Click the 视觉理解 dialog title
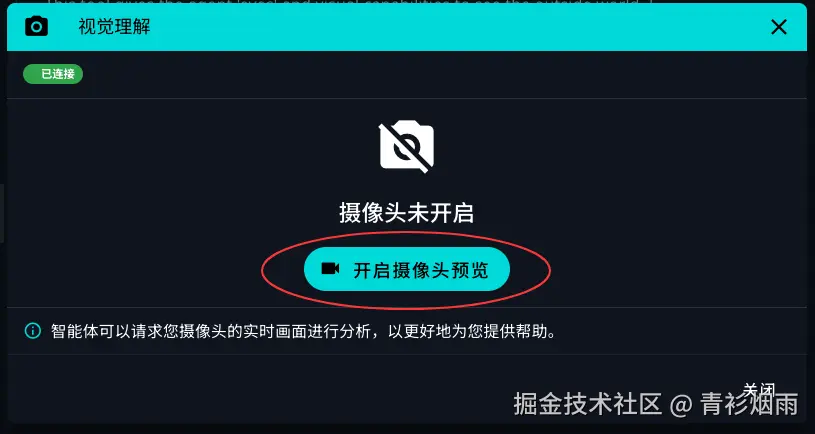The height and width of the screenshot is (434, 815). coord(114,27)
